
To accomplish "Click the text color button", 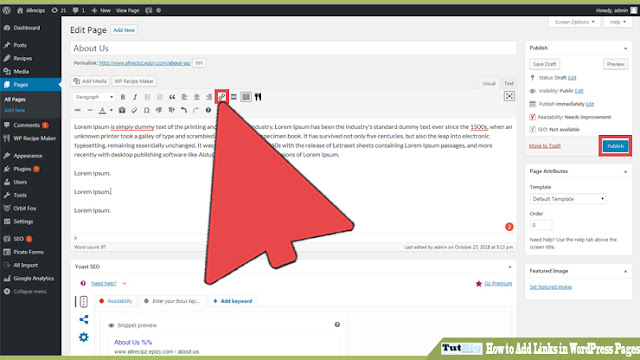I will click(x=102, y=110).
